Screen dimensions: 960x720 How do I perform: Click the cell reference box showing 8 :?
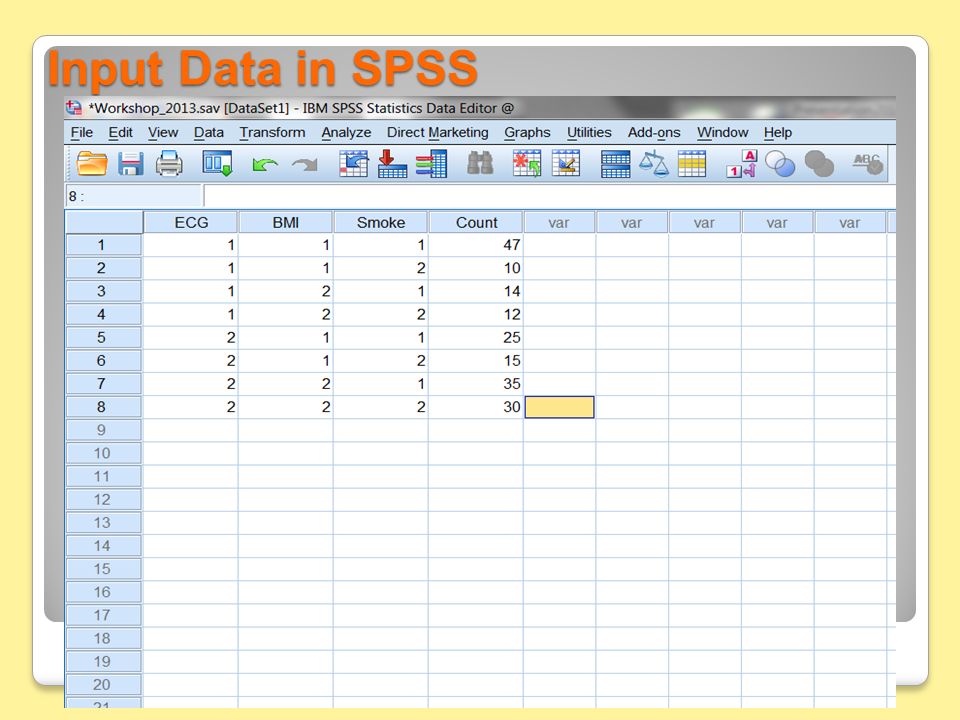[133, 196]
